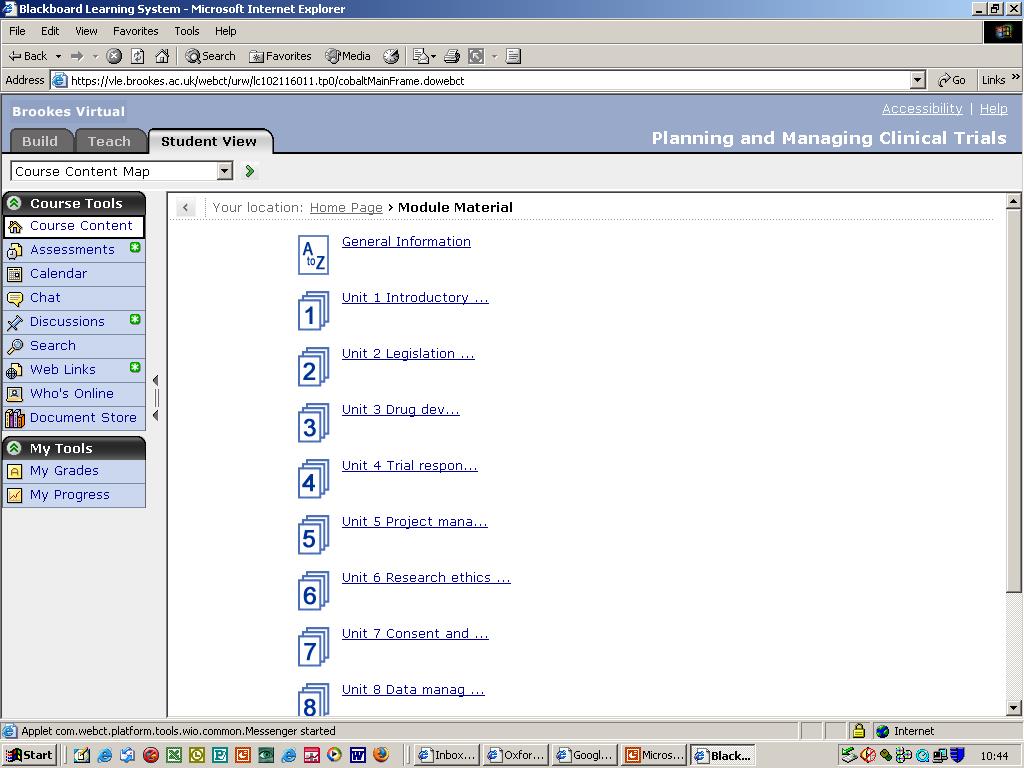This screenshot has width=1024, height=768.
Task: Click the Search toolbar button
Action: tap(210, 56)
